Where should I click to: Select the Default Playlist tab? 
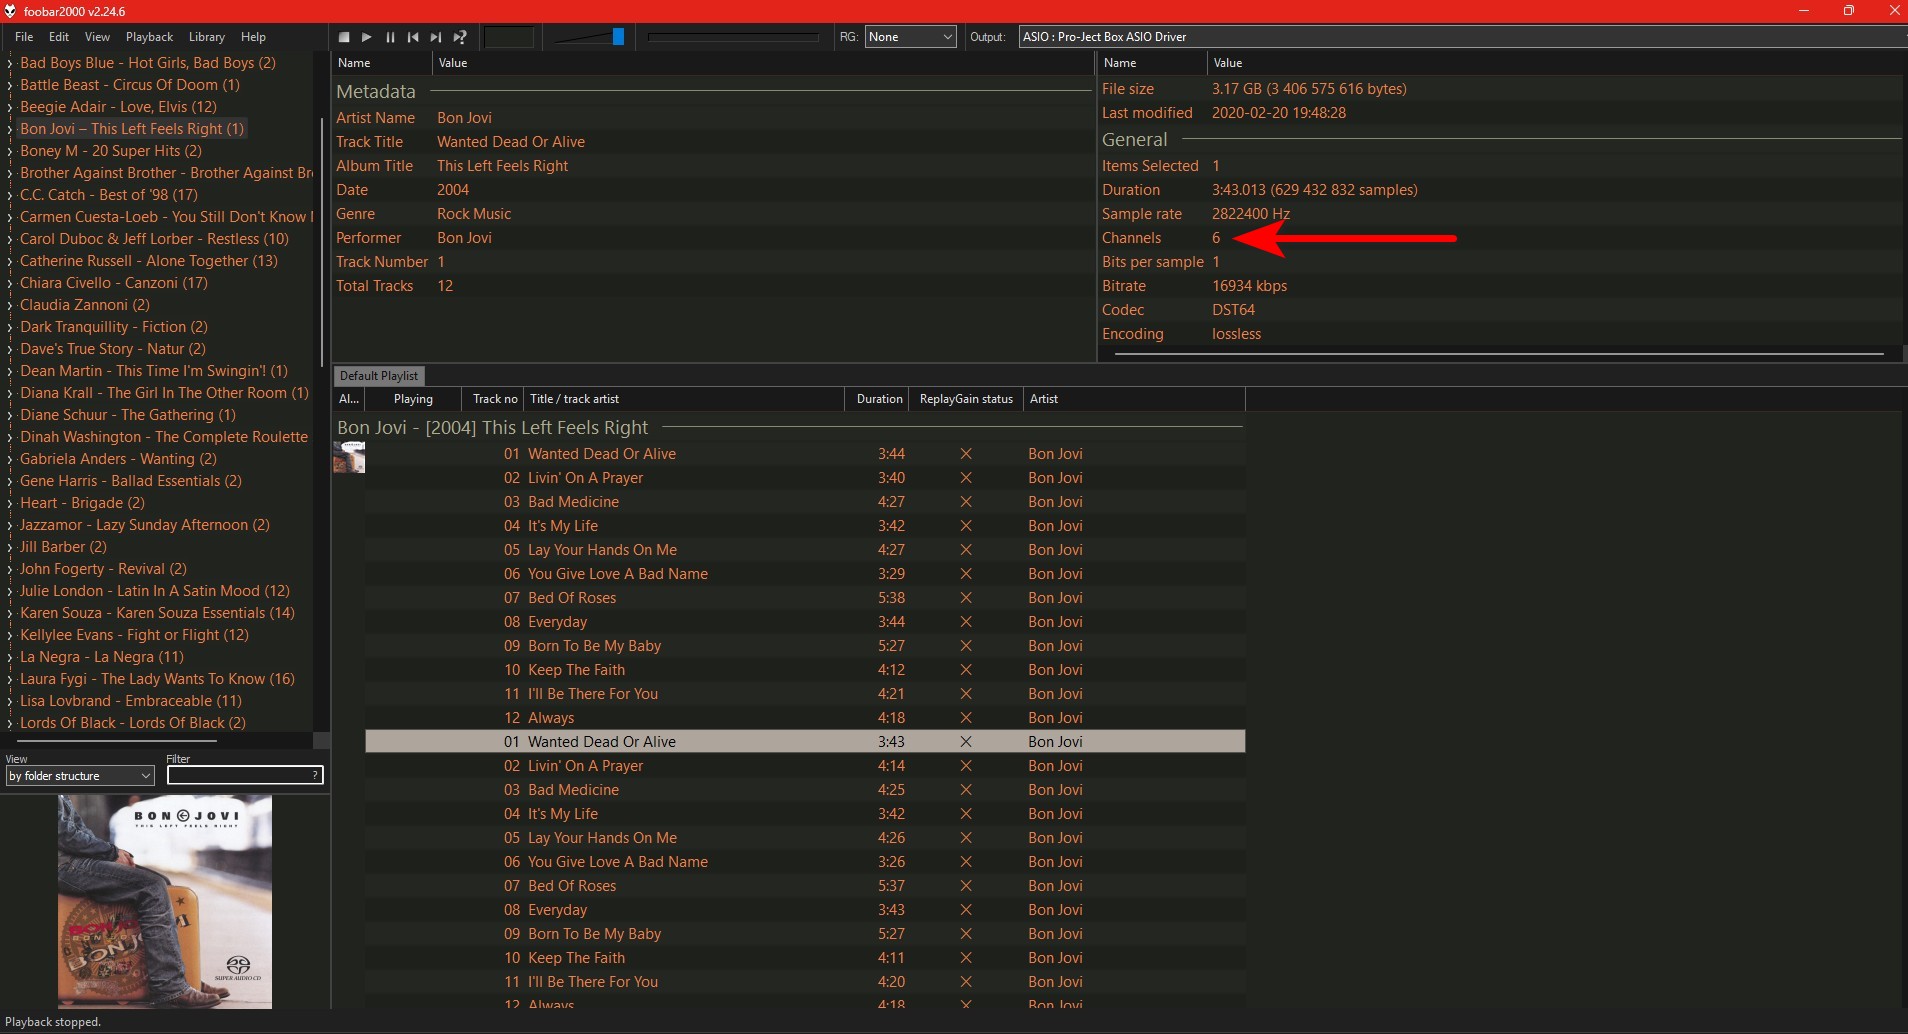(x=379, y=376)
